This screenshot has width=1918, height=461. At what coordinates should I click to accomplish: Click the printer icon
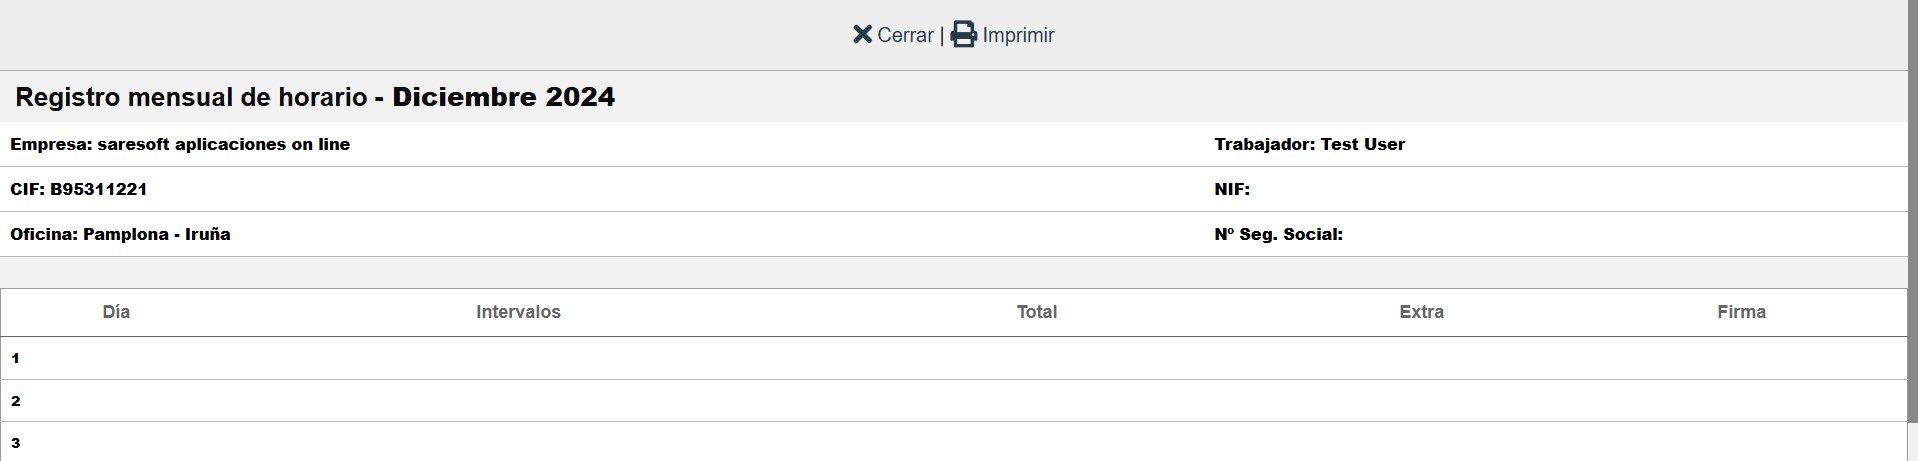click(963, 35)
